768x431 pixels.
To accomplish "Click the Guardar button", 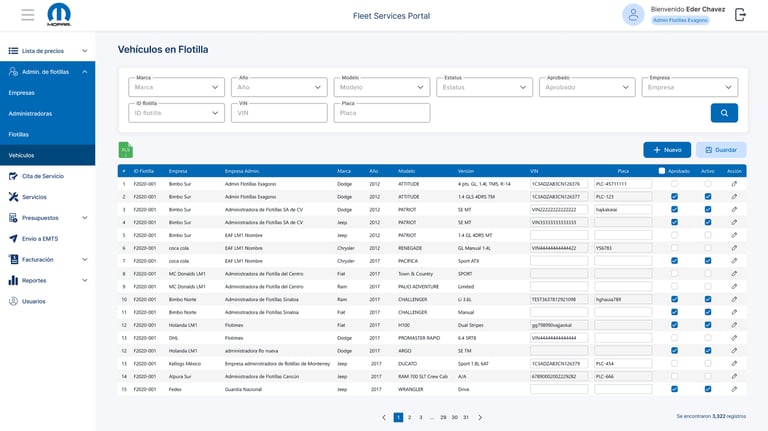I will [x=721, y=150].
